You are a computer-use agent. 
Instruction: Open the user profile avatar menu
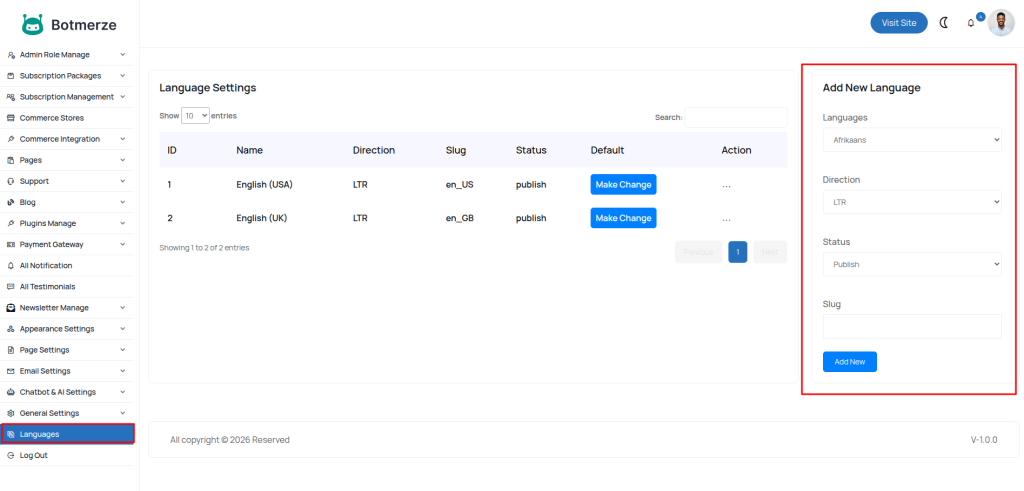click(1001, 23)
